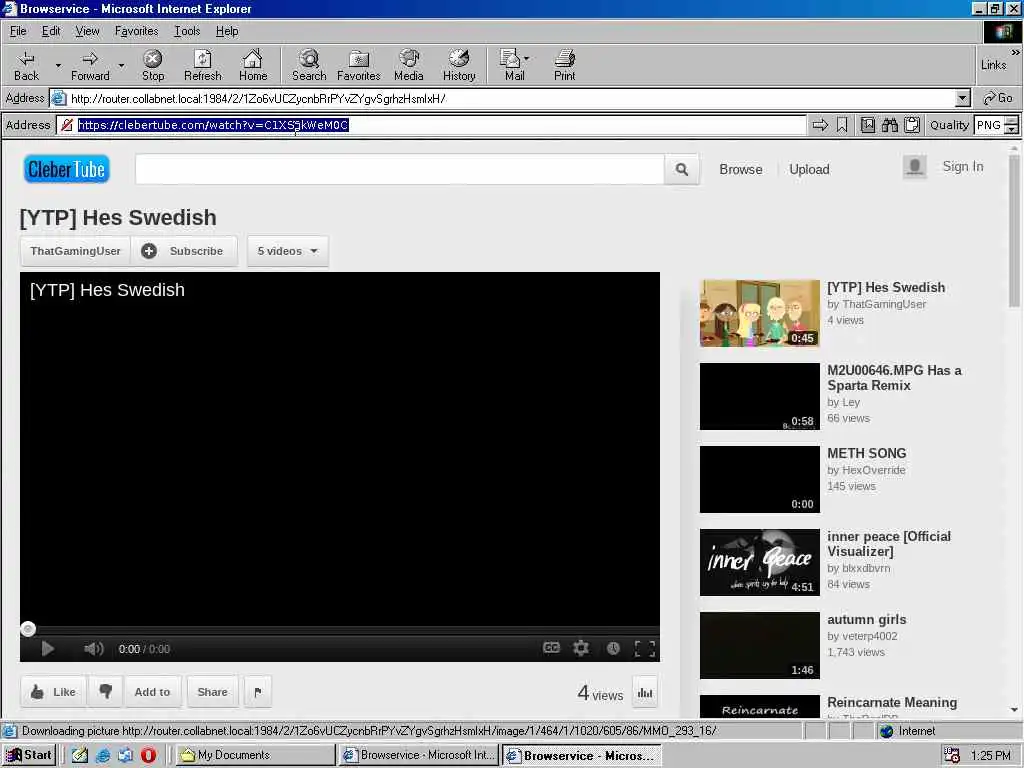Screen dimensions: 1024x768
Task: Toggle Subscribe to ThatGamingUser
Action: pos(184,251)
